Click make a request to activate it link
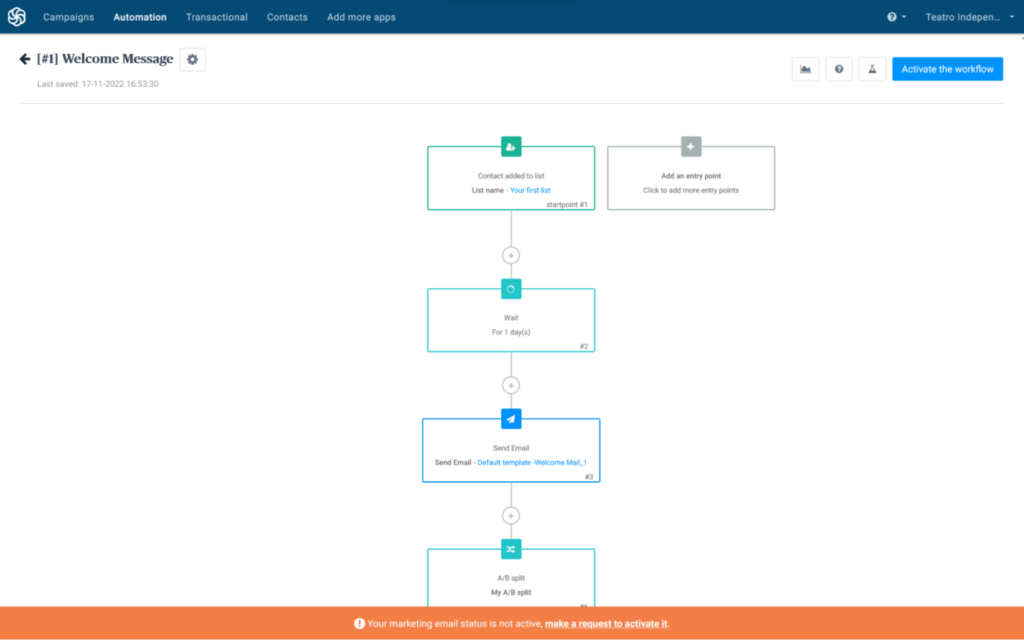This screenshot has width=1024, height=640. tap(605, 622)
